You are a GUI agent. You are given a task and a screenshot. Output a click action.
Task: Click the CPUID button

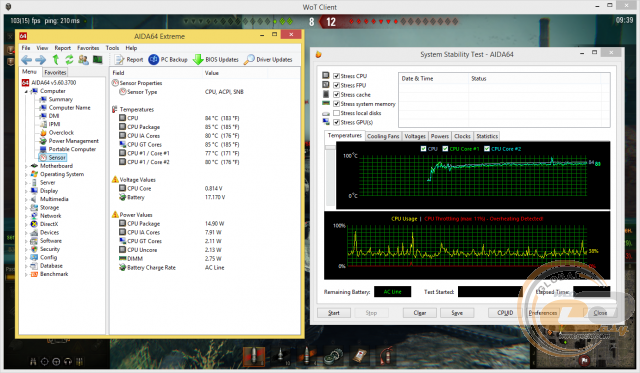pyautogui.click(x=505, y=313)
